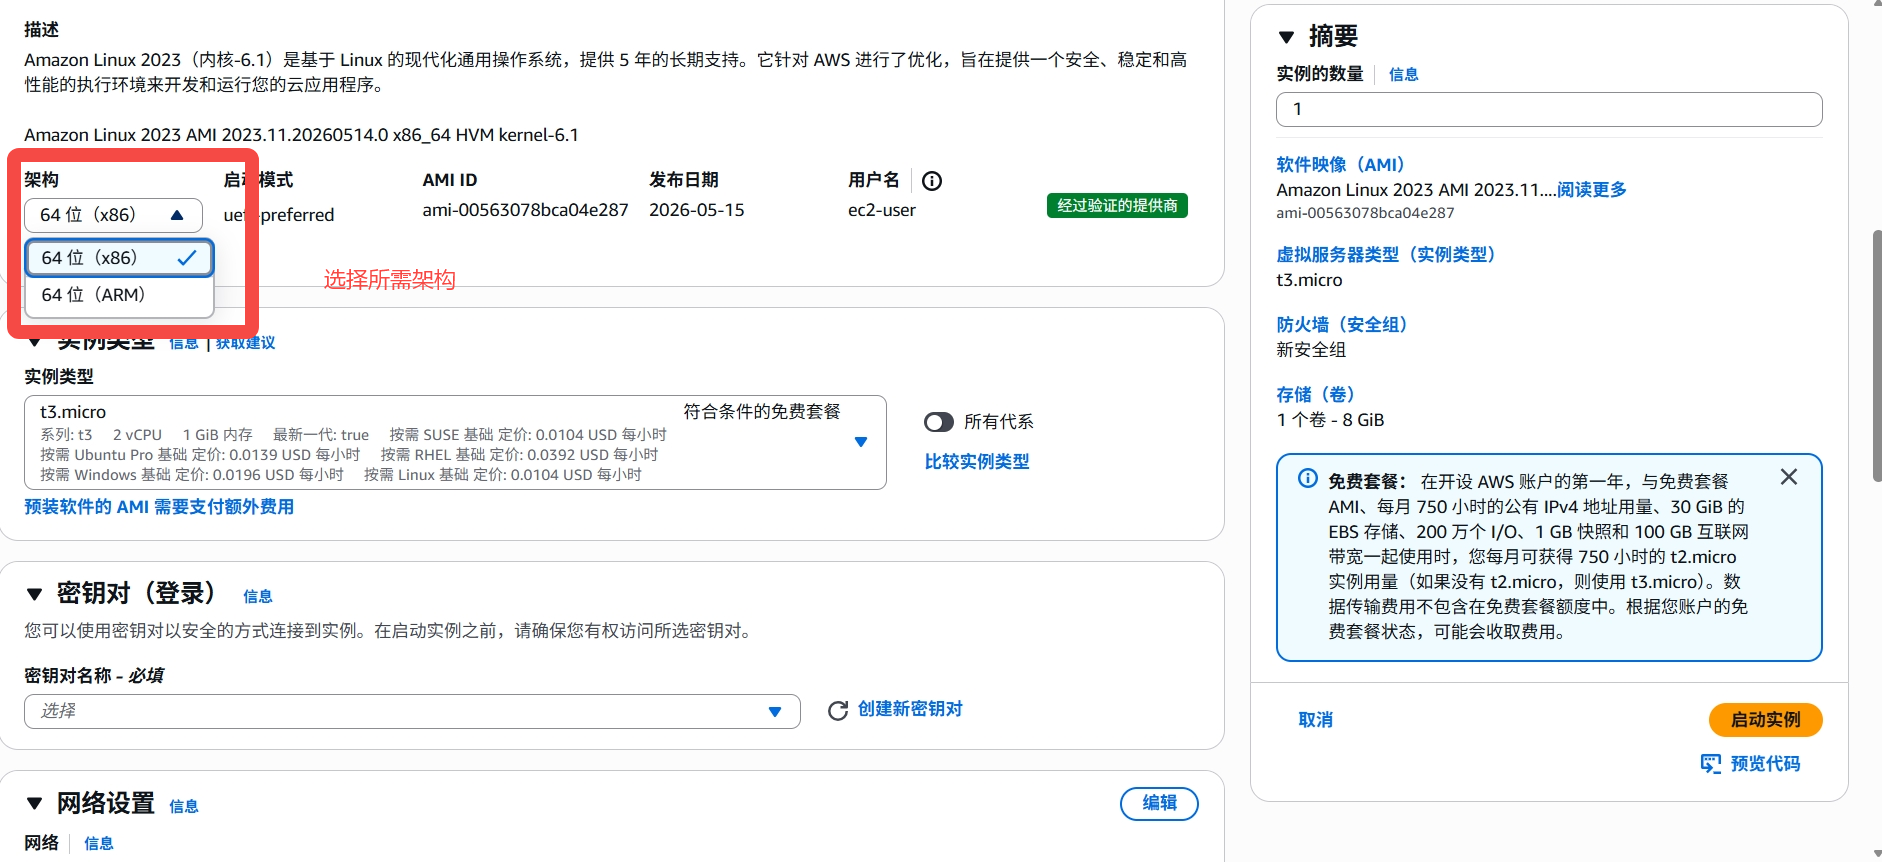Open the 密钥对名称 选择 dropdown
This screenshot has height=862, width=1882.
[412, 711]
